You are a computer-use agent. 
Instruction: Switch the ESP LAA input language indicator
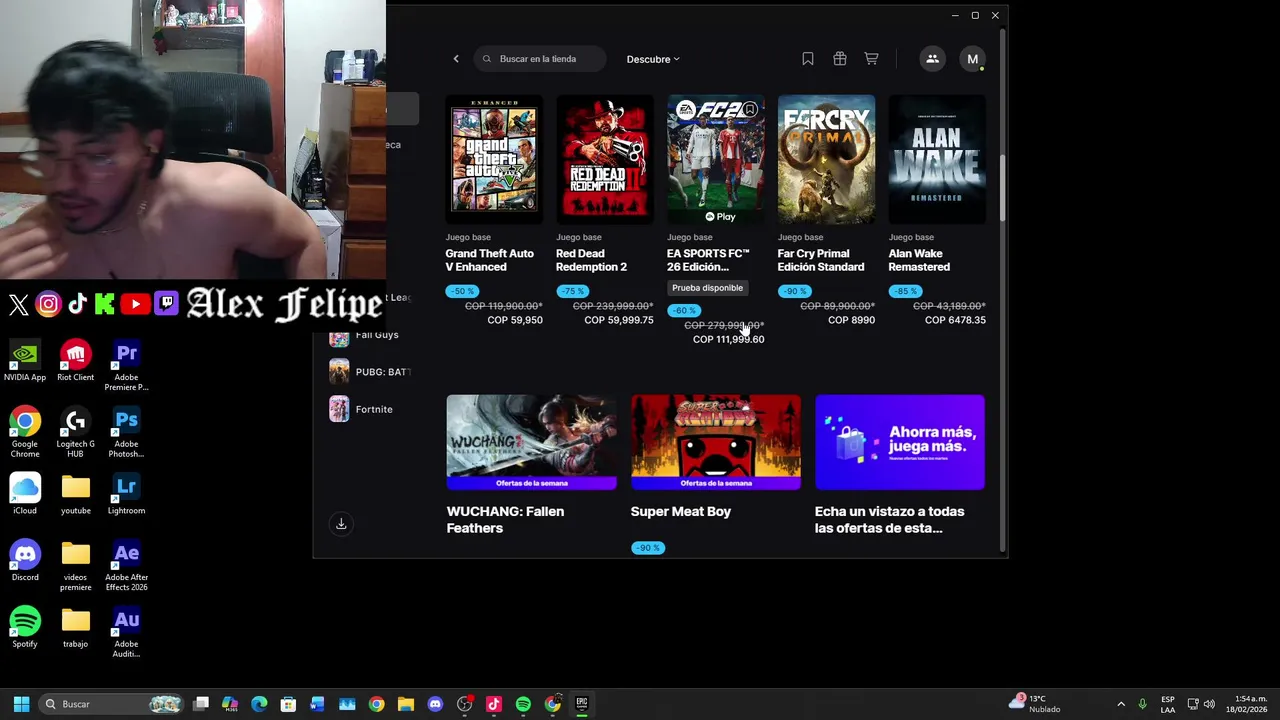tap(1168, 704)
